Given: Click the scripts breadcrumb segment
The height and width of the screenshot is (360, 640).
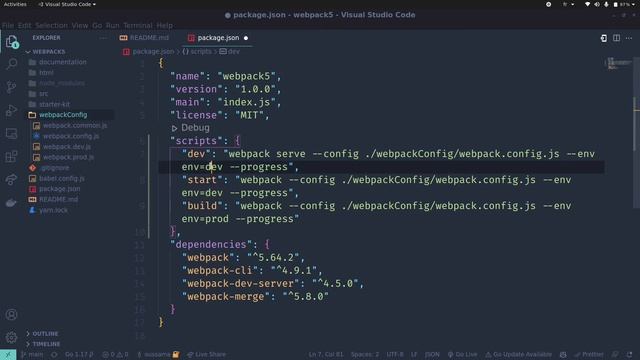Looking at the screenshot, I should tap(197, 52).
